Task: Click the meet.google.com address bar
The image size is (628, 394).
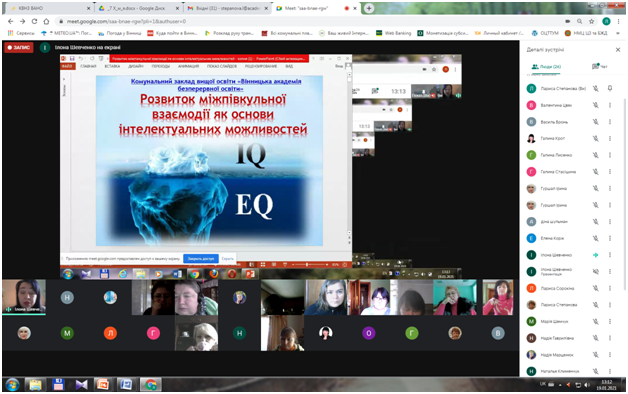Action: click(x=308, y=21)
